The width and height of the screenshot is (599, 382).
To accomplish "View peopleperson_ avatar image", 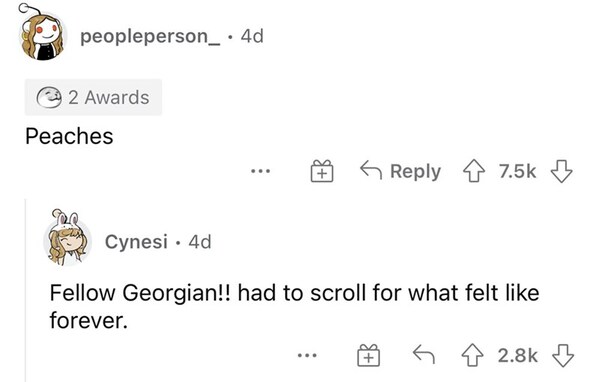I will [x=42, y=33].
